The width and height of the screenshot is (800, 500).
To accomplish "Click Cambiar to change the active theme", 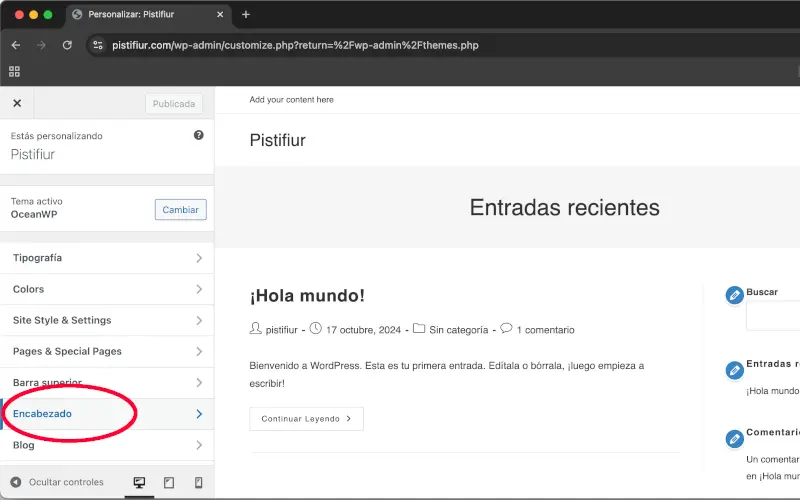I will 181,210.
